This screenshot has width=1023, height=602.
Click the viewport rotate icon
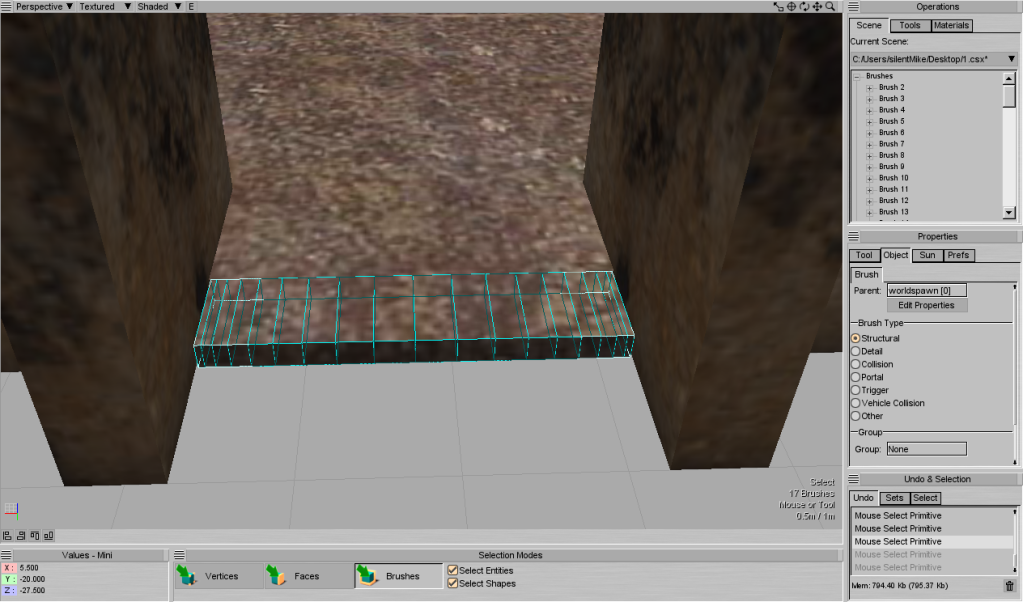[804, 7]
